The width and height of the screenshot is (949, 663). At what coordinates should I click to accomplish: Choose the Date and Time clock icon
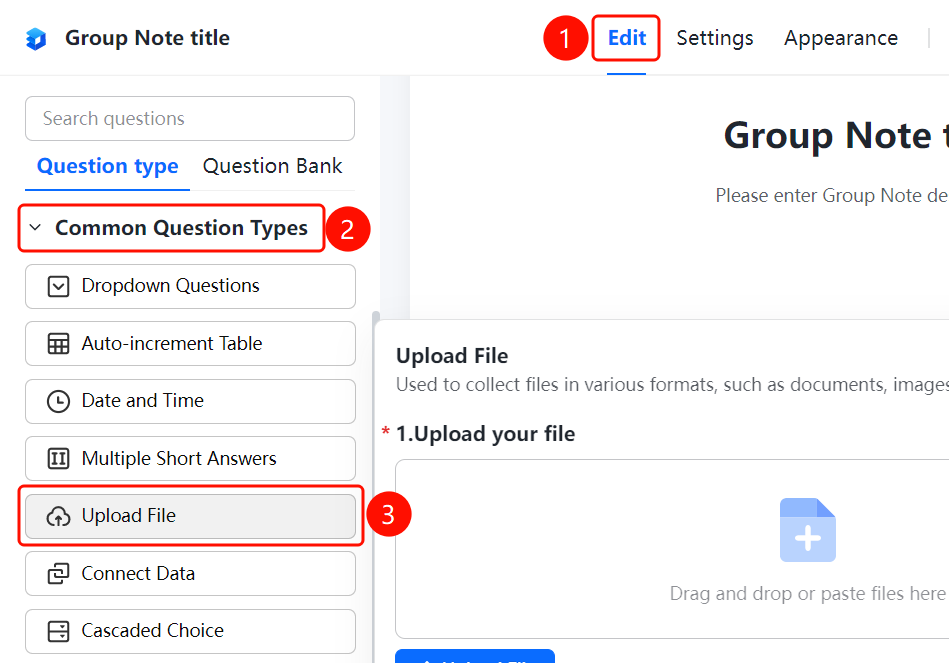coord(58,401)
